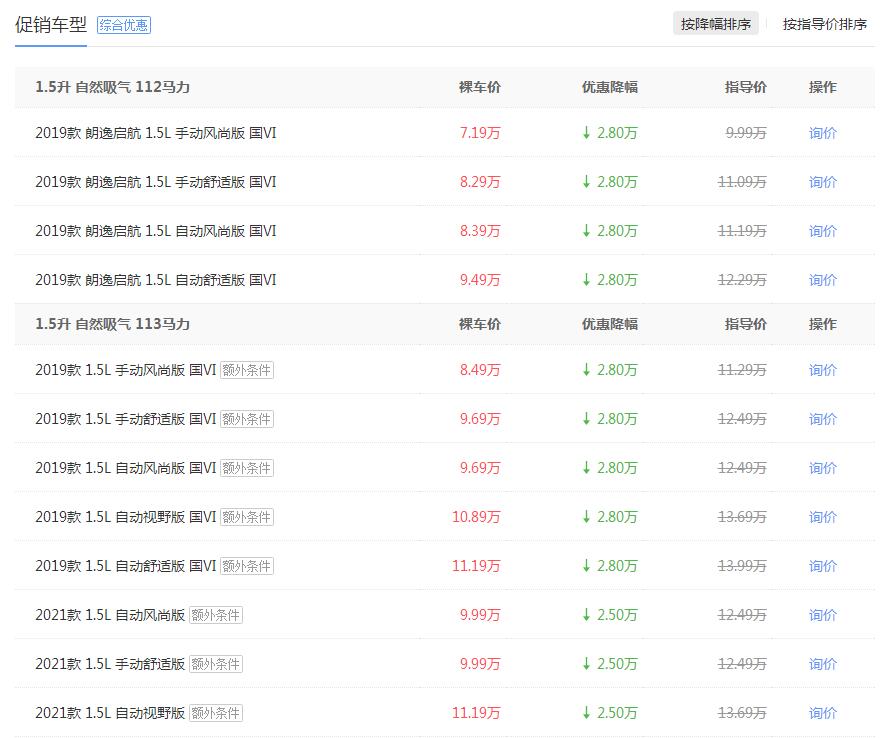
Task: Click the 综合优惠 tag
Action: click(123, 25)
